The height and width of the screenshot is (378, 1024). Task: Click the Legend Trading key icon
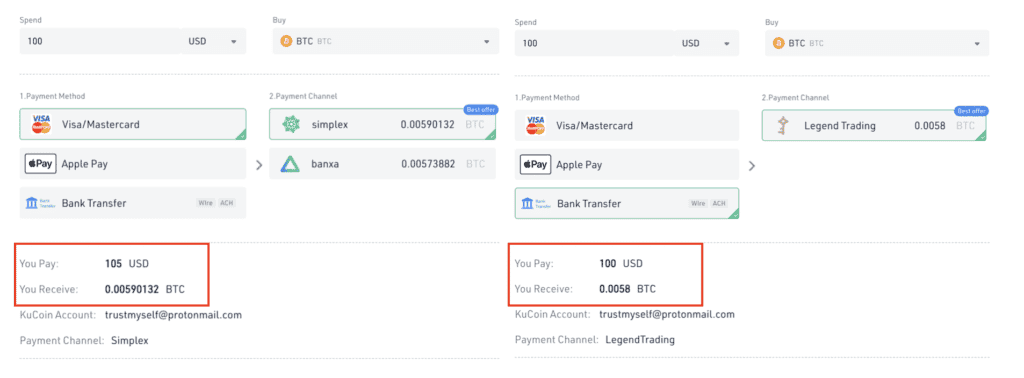(x=784, y=125)
